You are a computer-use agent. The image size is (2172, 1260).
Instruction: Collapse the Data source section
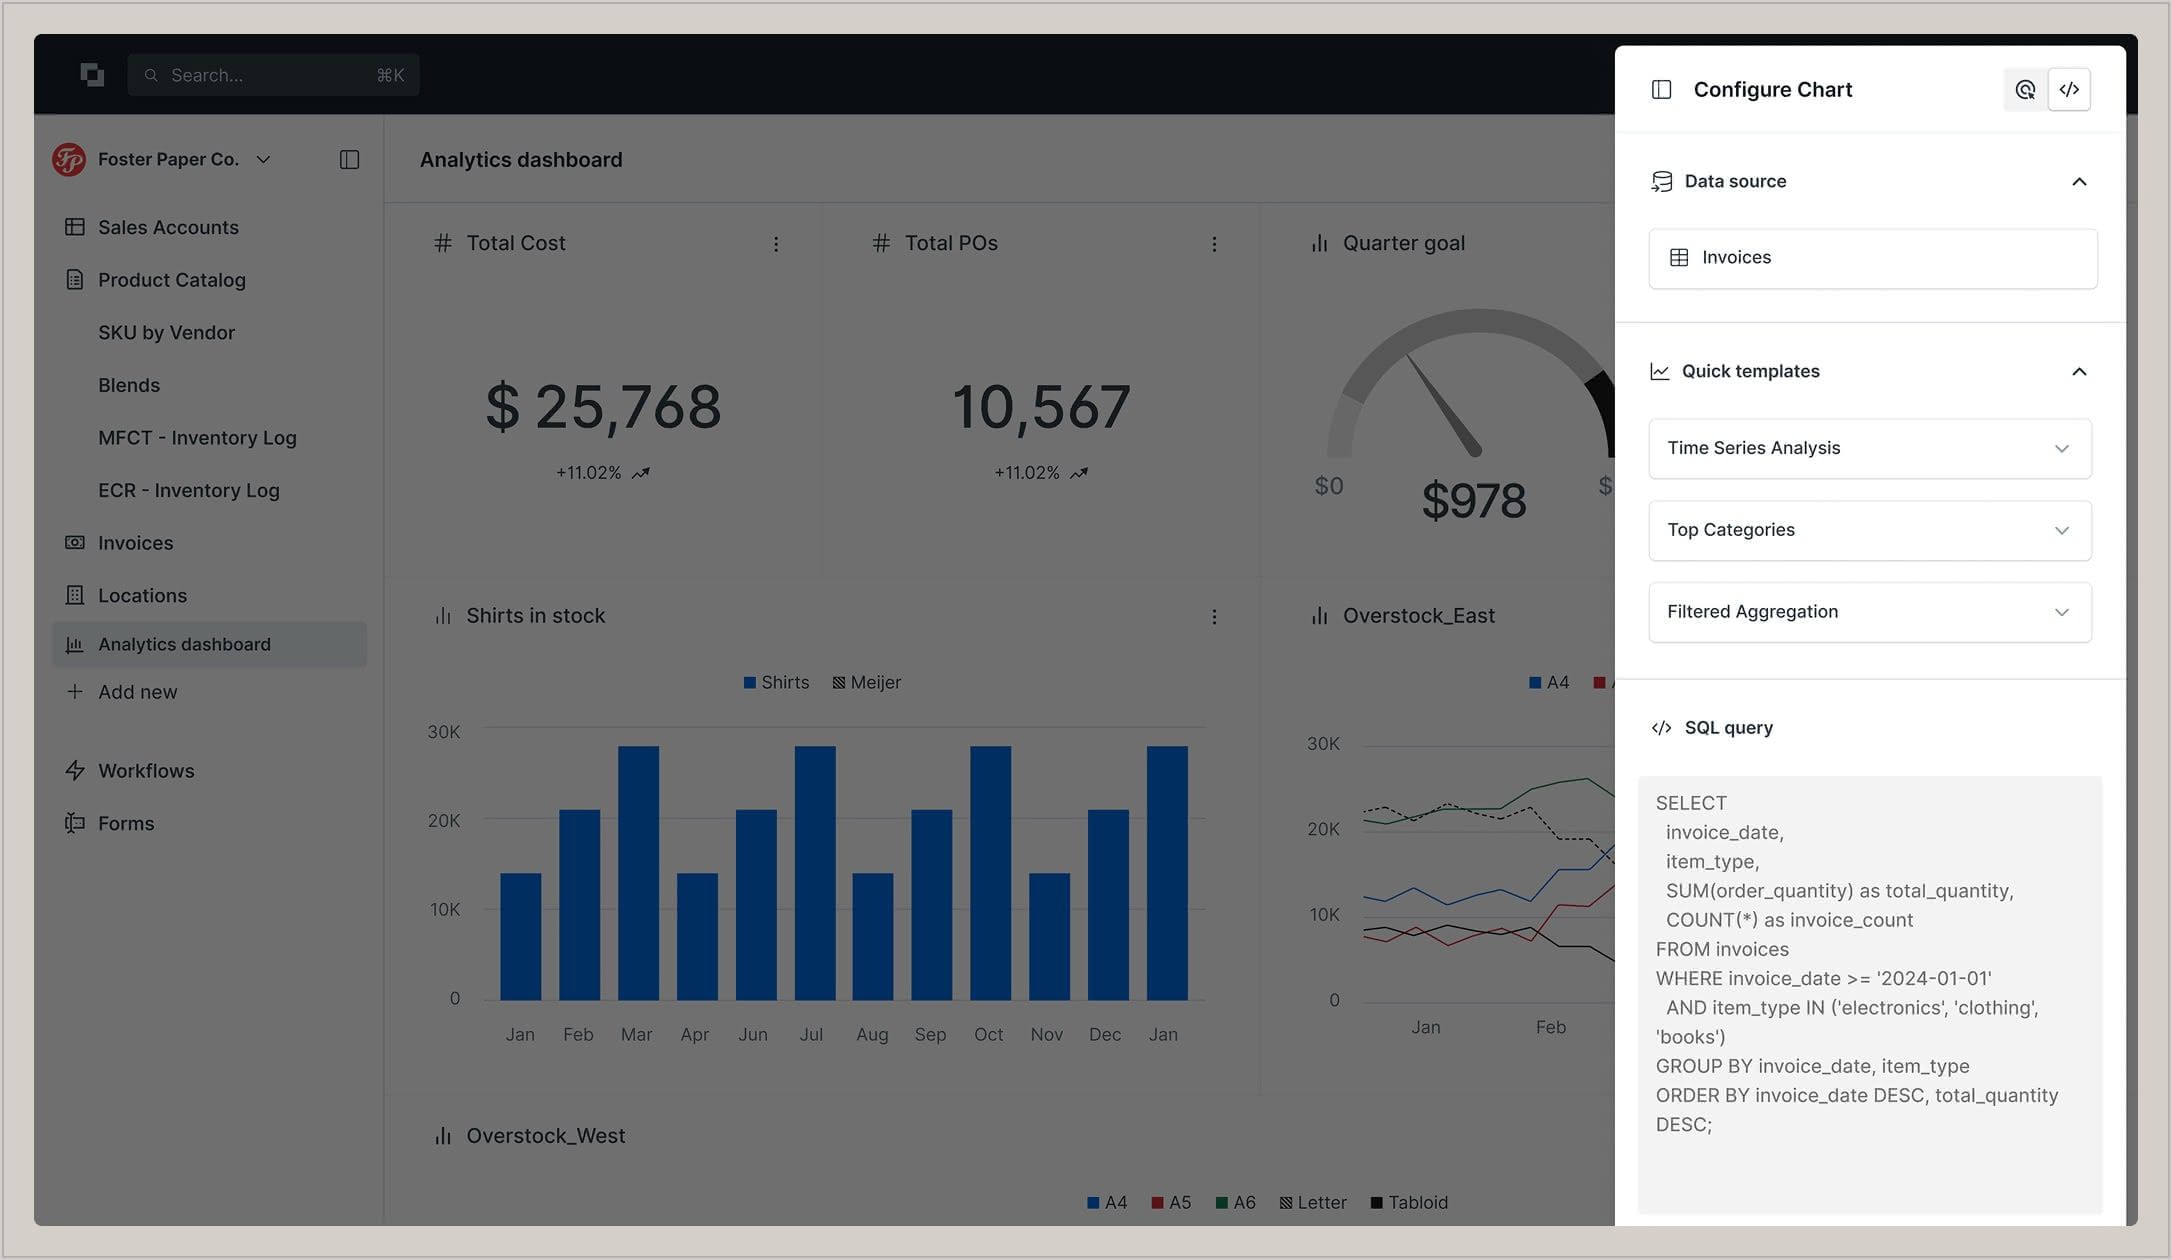click(2079, 182)
